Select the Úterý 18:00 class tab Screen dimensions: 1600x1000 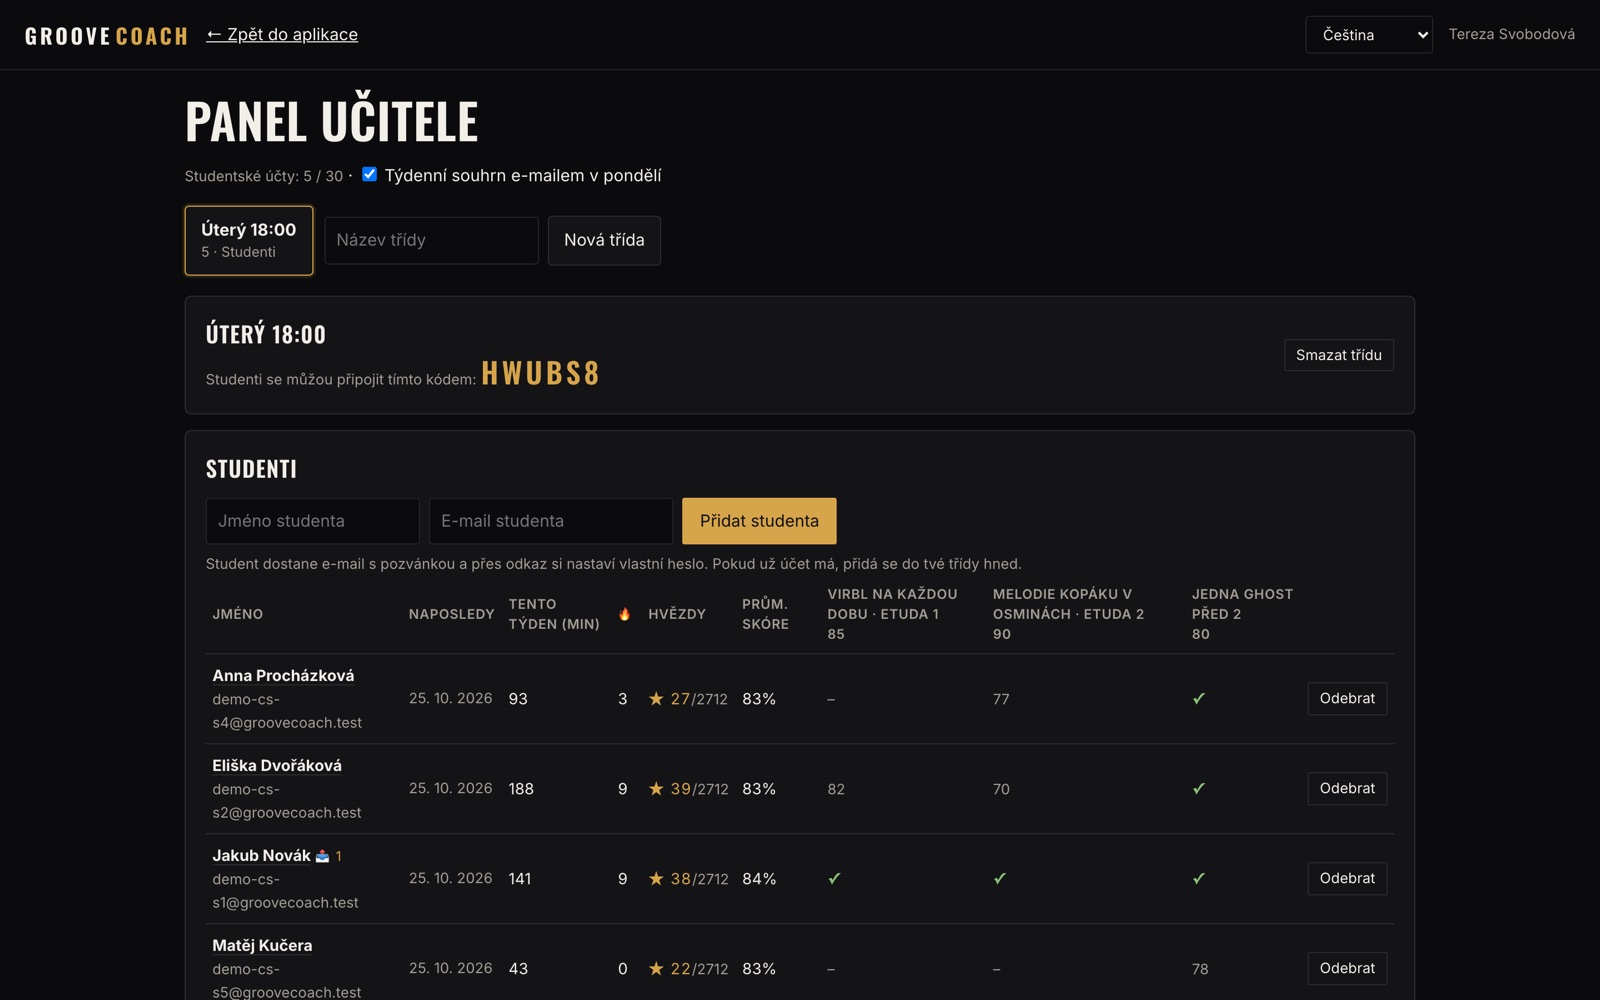pyautogui.click(x=249, y=240)
